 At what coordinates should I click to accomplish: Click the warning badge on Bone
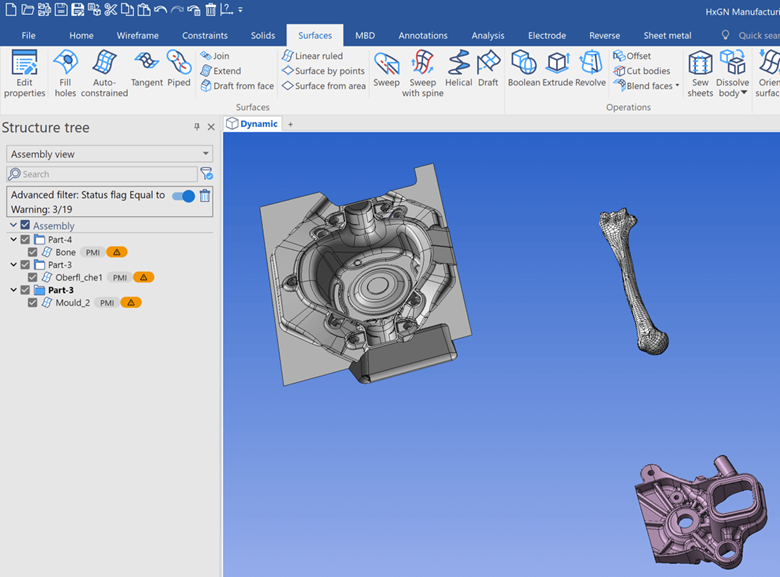click(117, 252)
